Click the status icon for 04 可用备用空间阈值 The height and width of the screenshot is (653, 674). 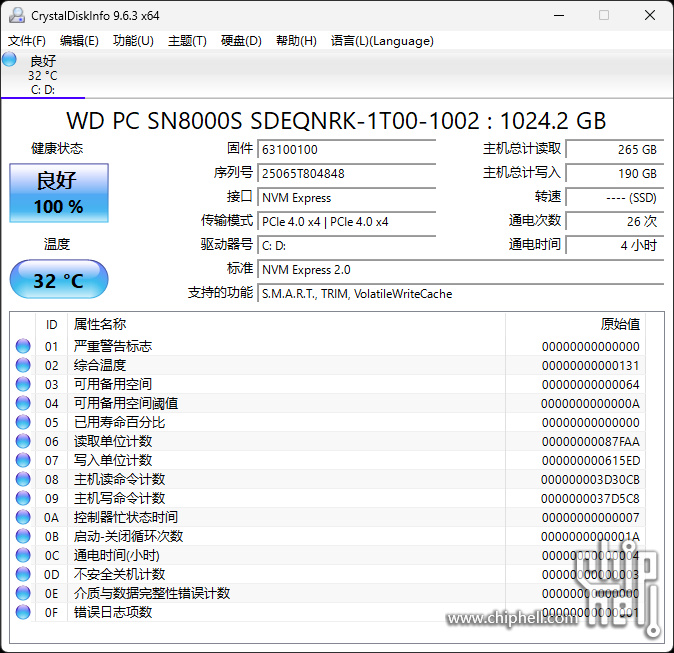23,403
